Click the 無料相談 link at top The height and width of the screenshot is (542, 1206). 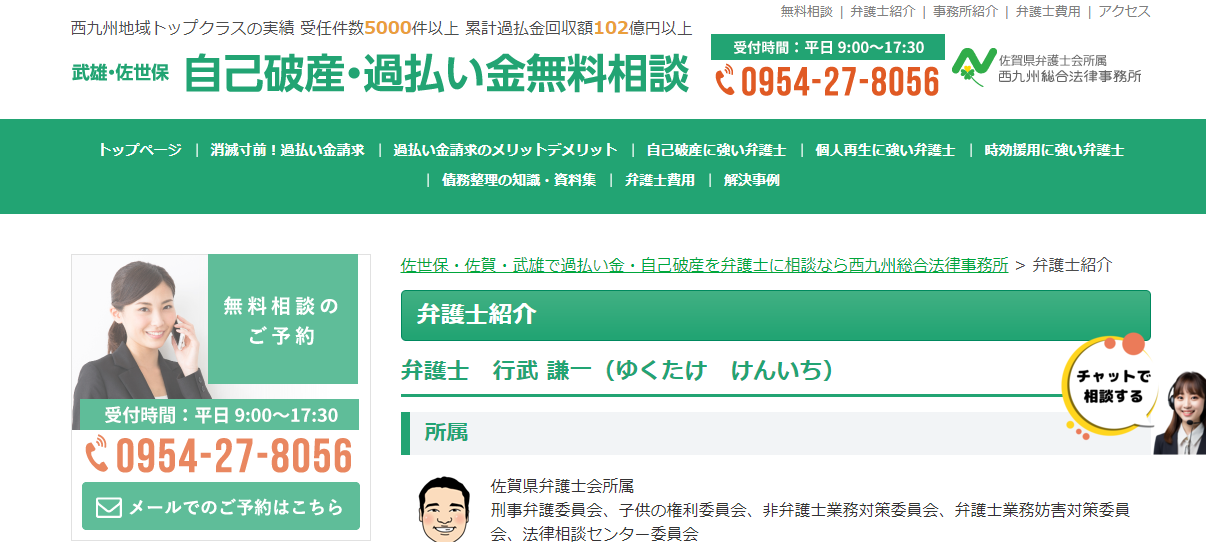pyautogui.click(x=806, y=12)
